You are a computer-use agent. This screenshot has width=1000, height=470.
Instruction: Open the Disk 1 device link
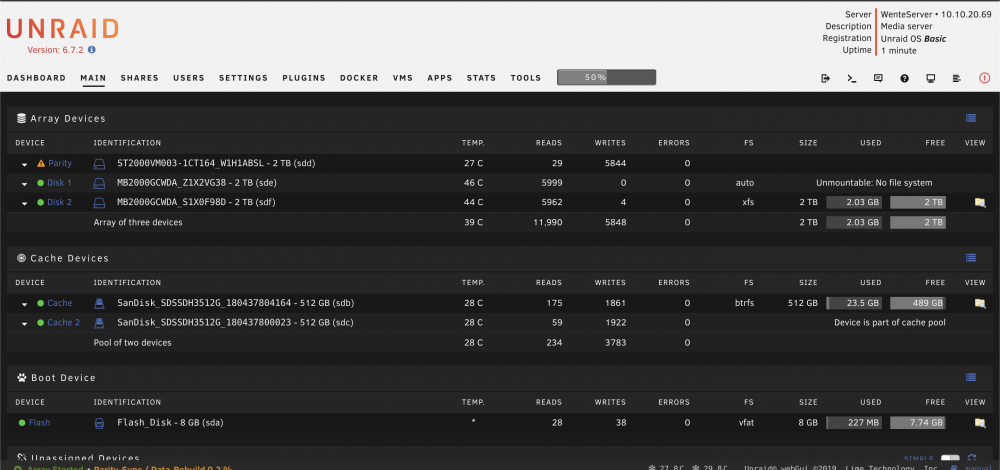point(59,183)
